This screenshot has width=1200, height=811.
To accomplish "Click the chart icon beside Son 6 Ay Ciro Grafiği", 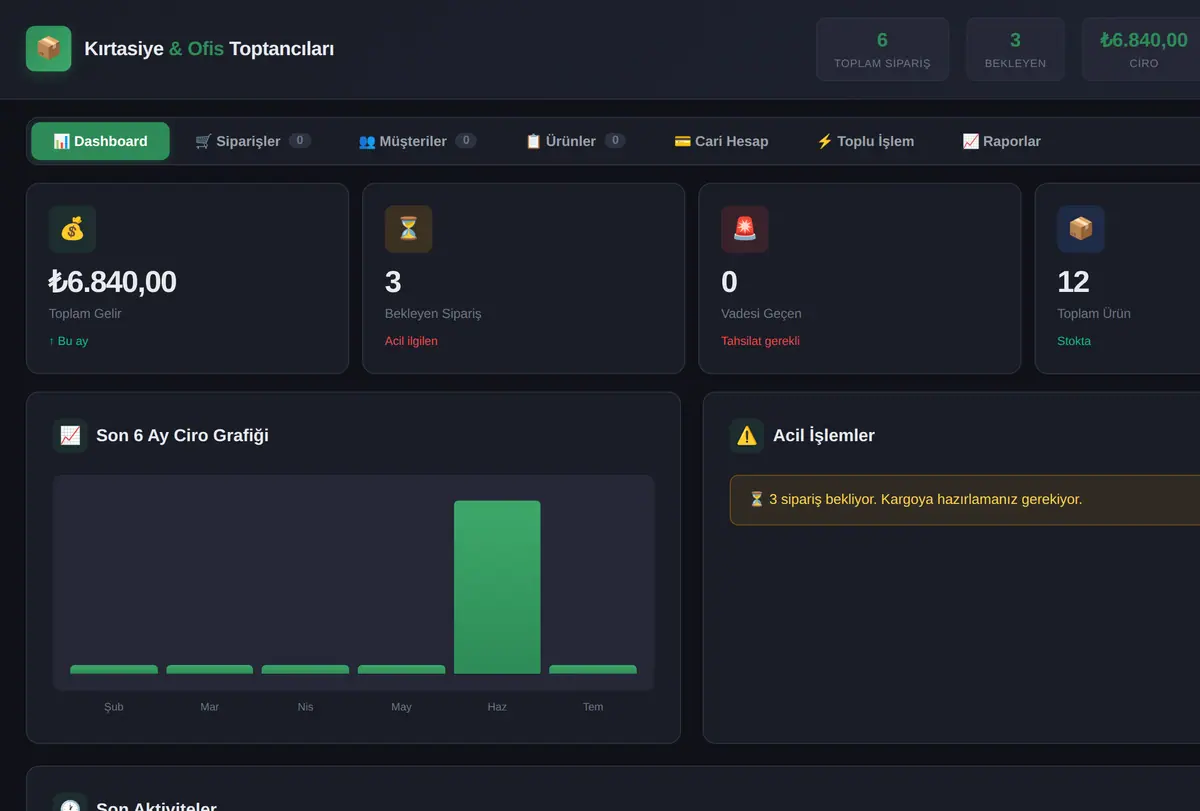I will tap(70, 435).
